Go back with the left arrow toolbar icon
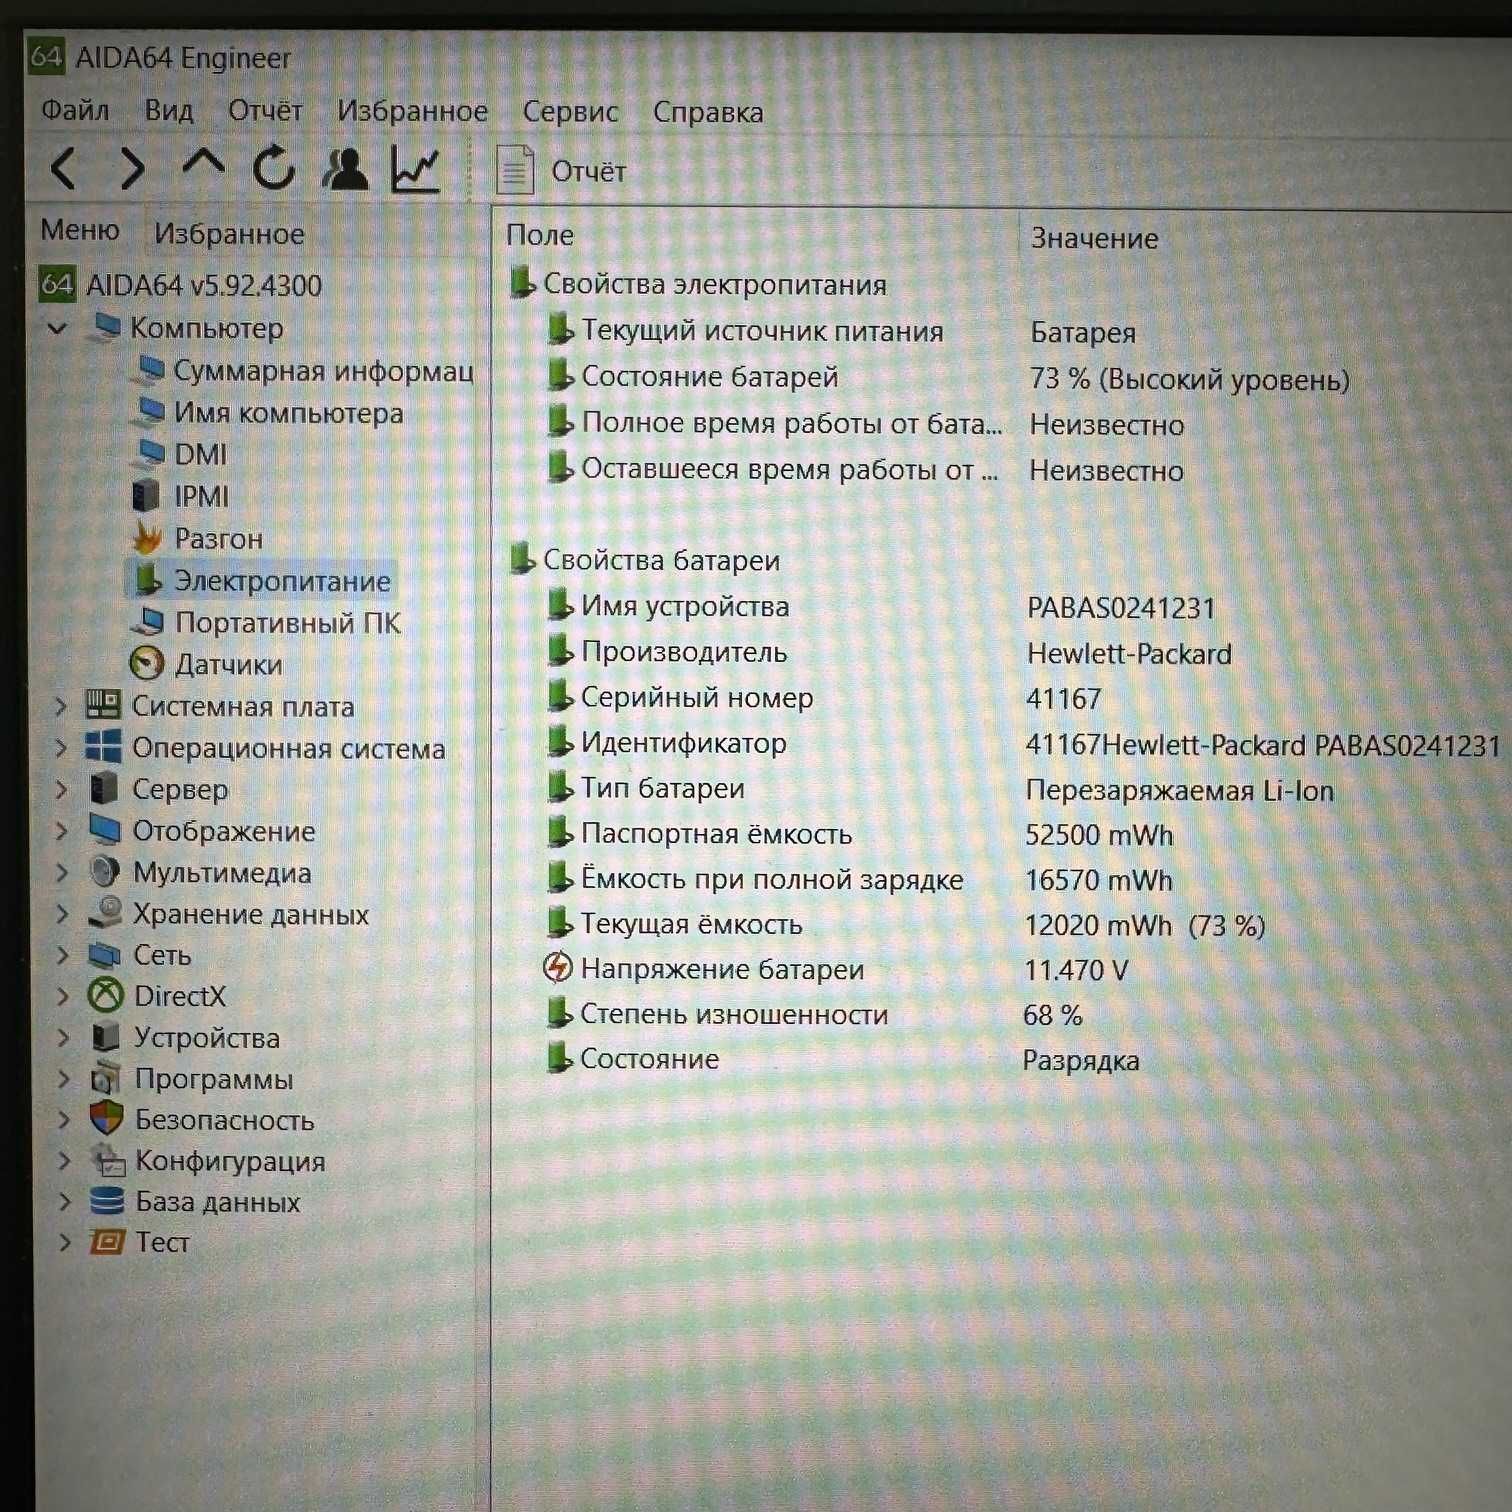Image resolution: width=1512 pixels, height=1512 pixels. [63, 168]
